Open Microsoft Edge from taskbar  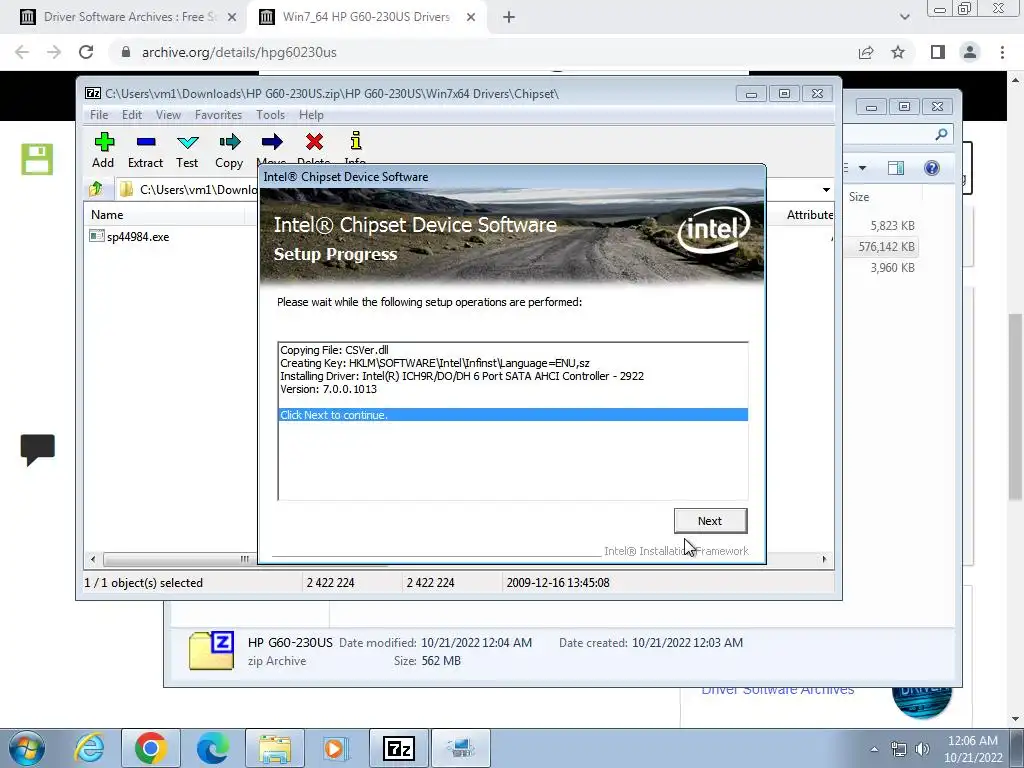(212, 748)
